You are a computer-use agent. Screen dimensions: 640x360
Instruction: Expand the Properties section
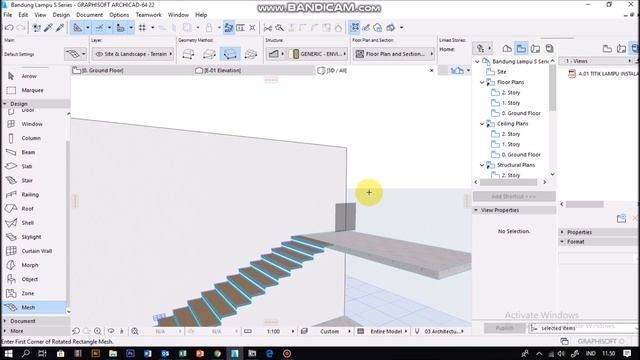coord(562,232)
